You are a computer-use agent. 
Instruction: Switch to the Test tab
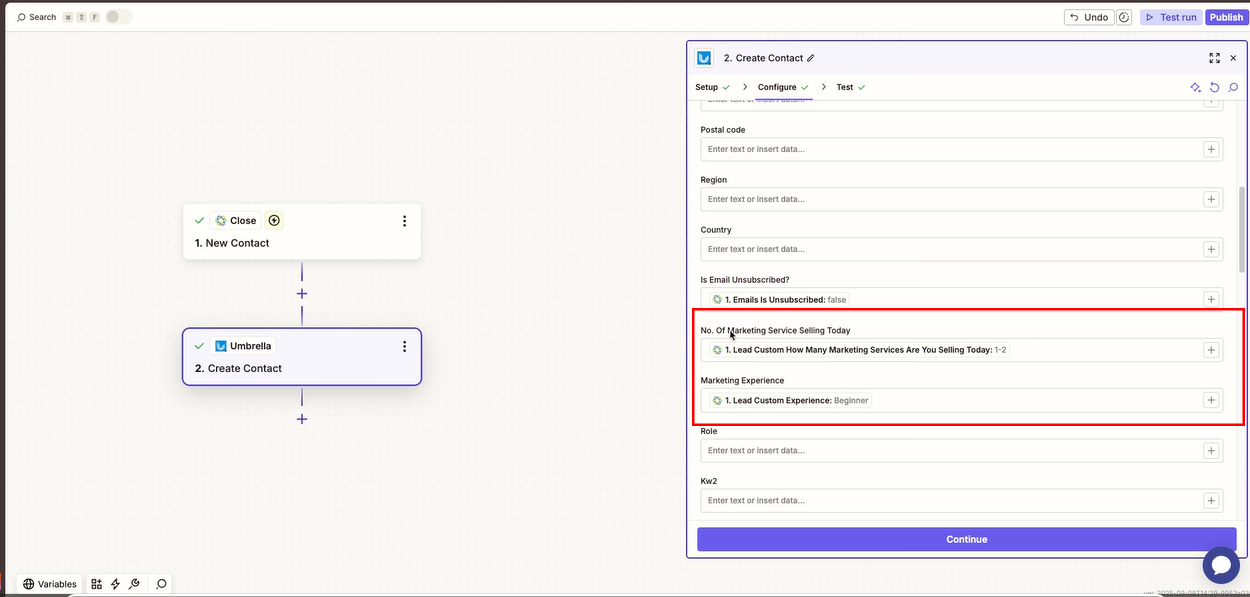click(851, 87)
